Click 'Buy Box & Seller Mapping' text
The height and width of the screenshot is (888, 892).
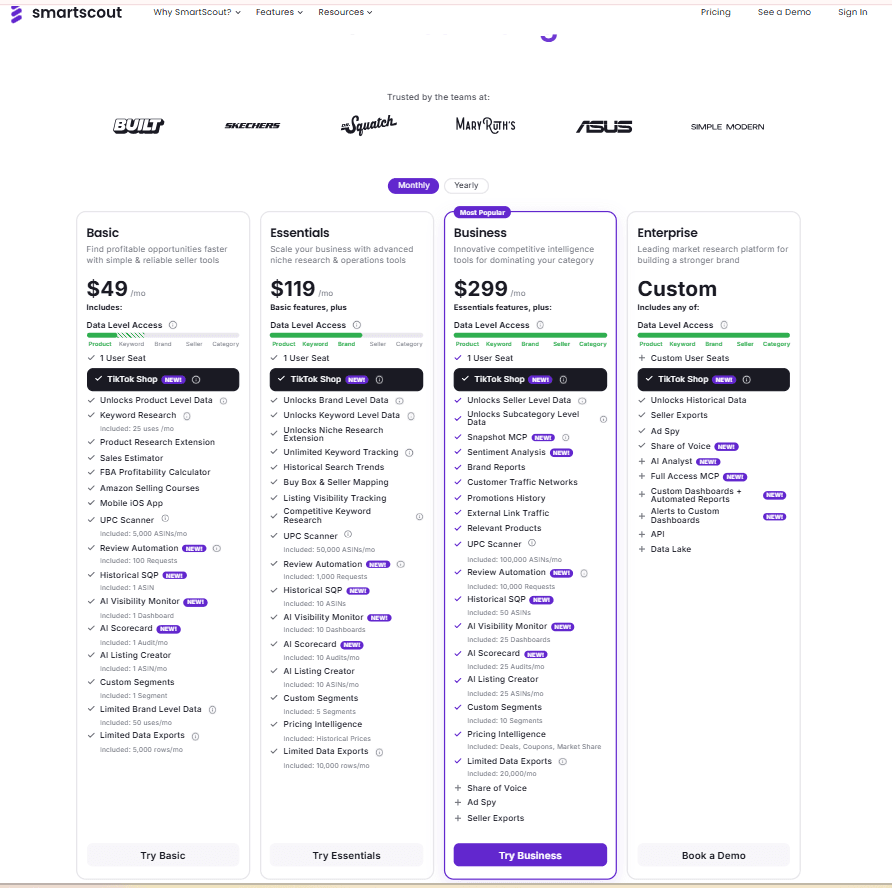click(336, 482)
